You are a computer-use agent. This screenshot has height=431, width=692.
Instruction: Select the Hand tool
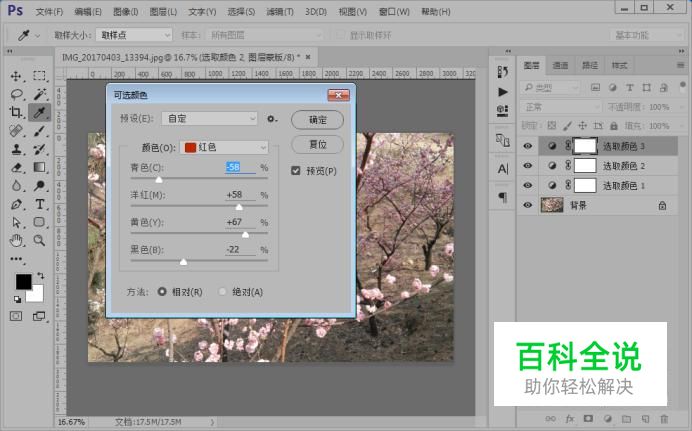tap(16, 240)
